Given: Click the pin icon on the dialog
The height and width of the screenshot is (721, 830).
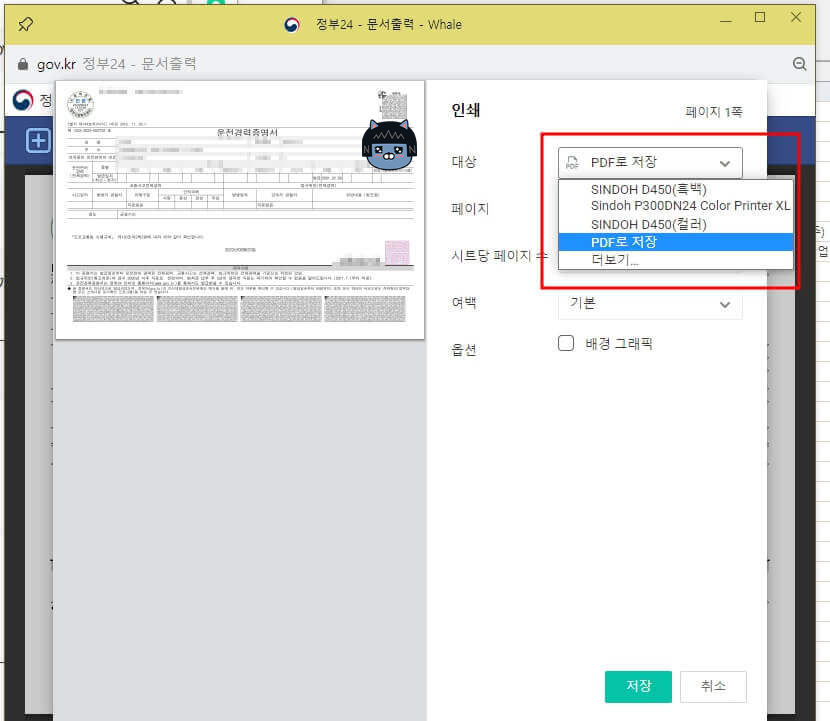Looking at the screenshot, I should [24, 23].
